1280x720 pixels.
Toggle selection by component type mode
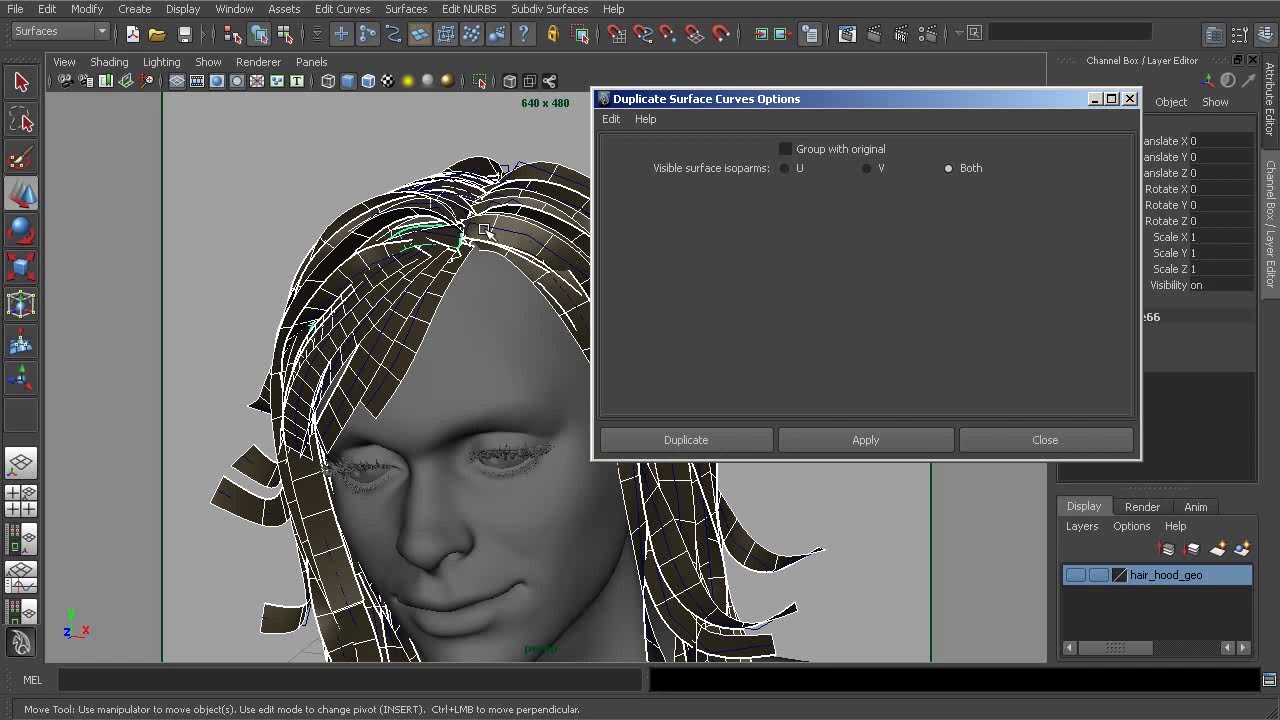click(x=285, y=34)
